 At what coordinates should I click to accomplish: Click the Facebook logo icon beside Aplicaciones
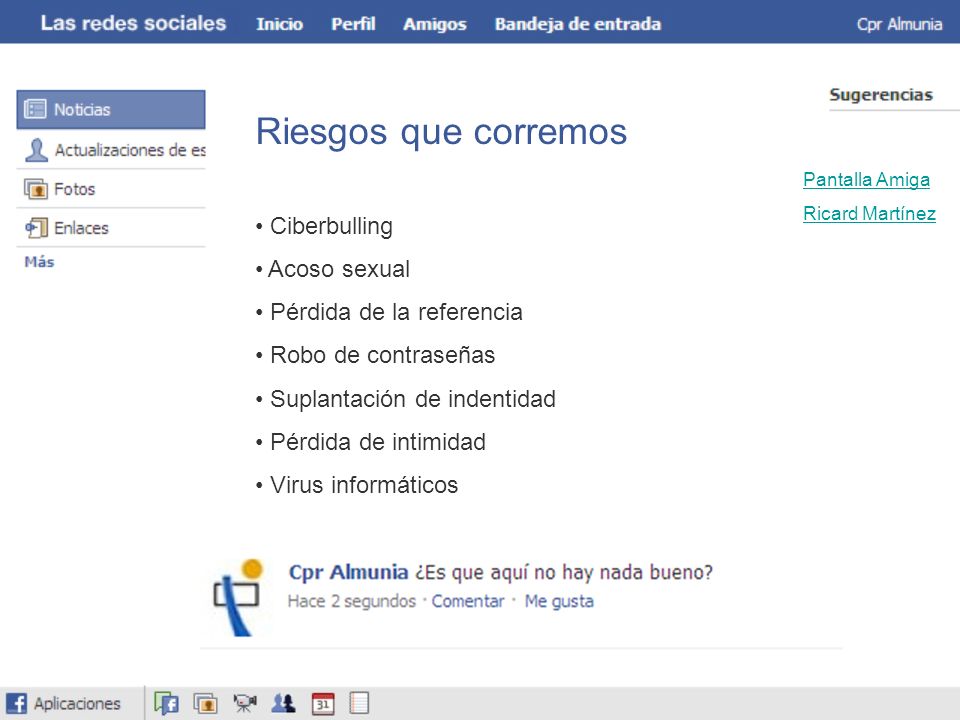17,703
